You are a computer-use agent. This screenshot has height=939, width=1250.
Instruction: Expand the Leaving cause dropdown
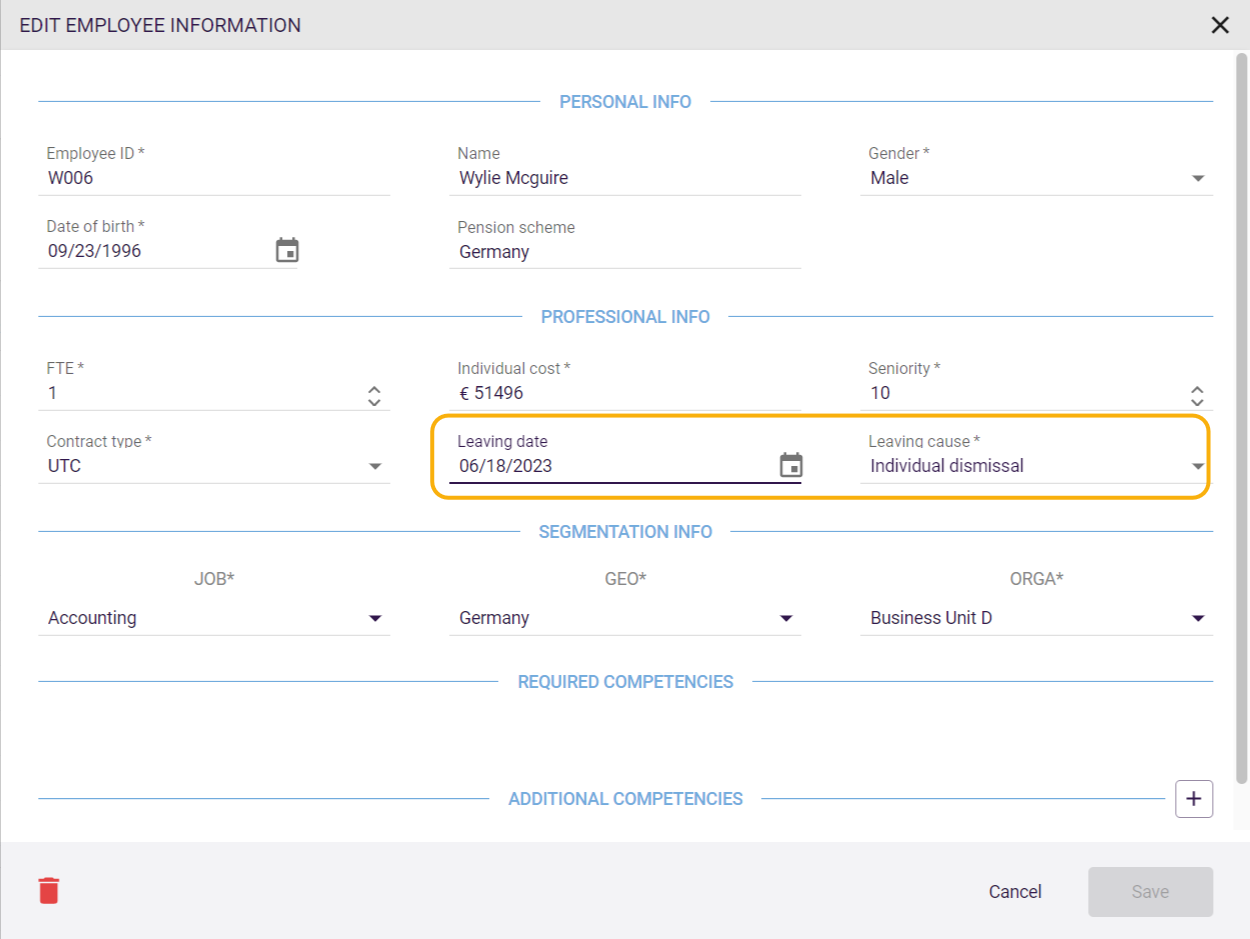coord(1198,466)
